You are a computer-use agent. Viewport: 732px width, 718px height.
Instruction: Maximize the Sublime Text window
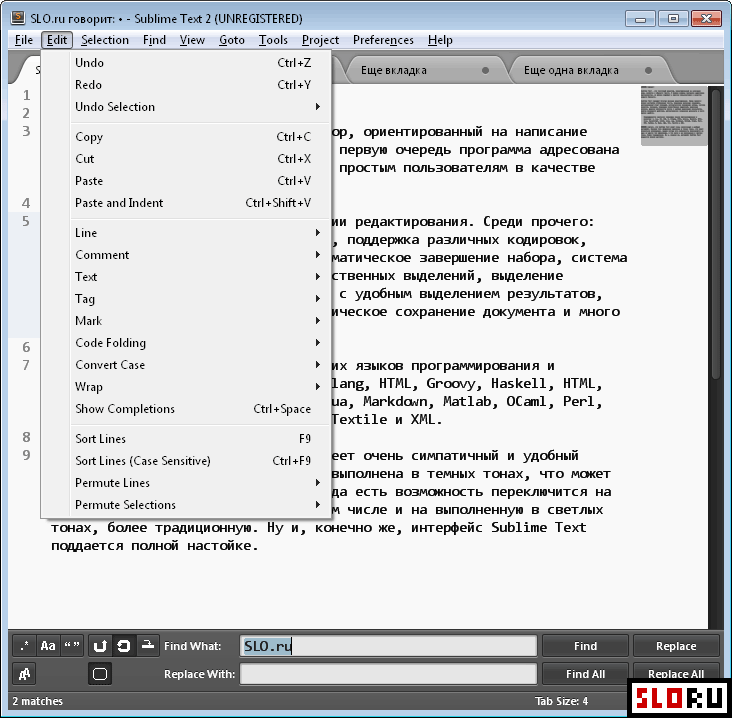coord(673,19)
